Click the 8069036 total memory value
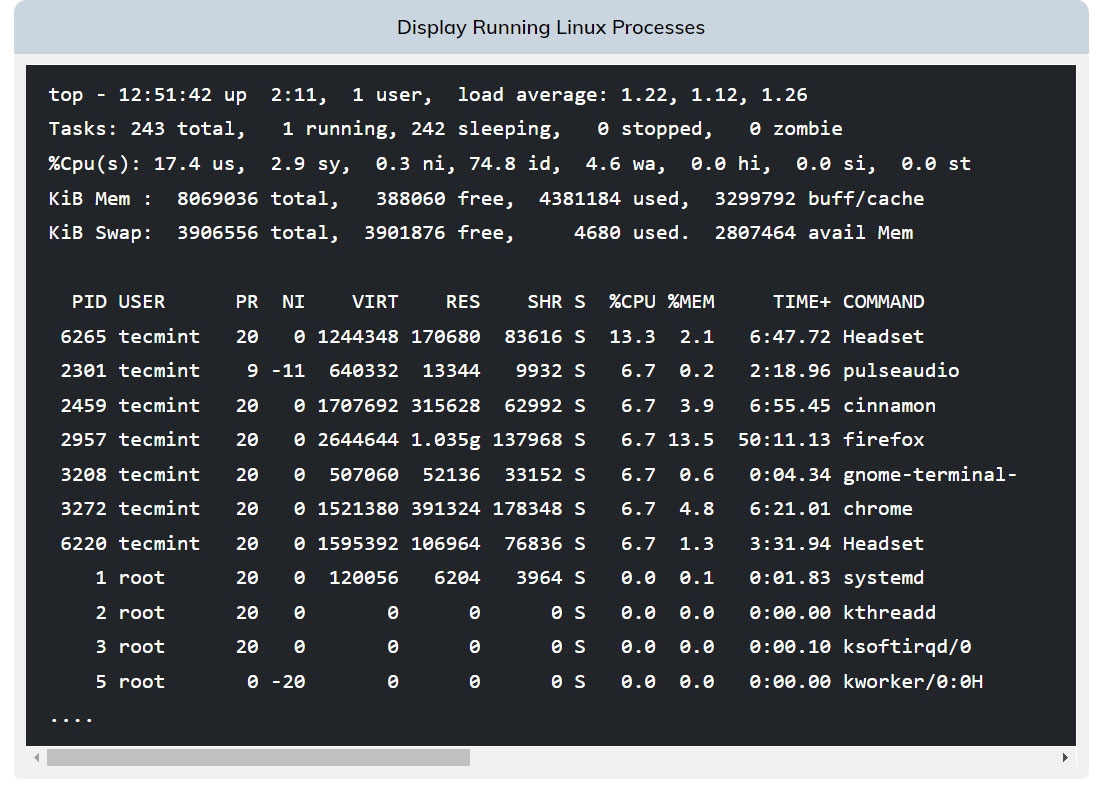1106x787 pixels. pos(217,199)
